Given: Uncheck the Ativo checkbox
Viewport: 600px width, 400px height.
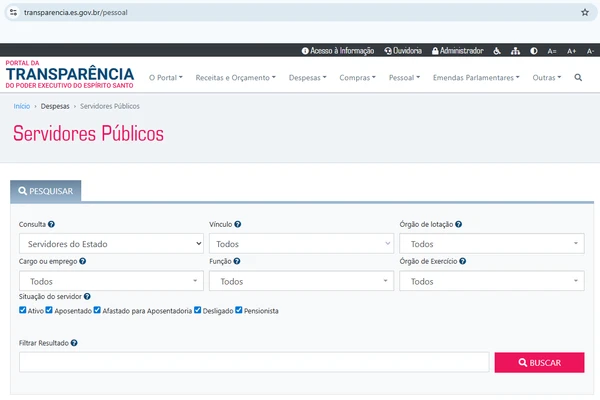Looking at the screenshot, I should (x=23, y=311).
